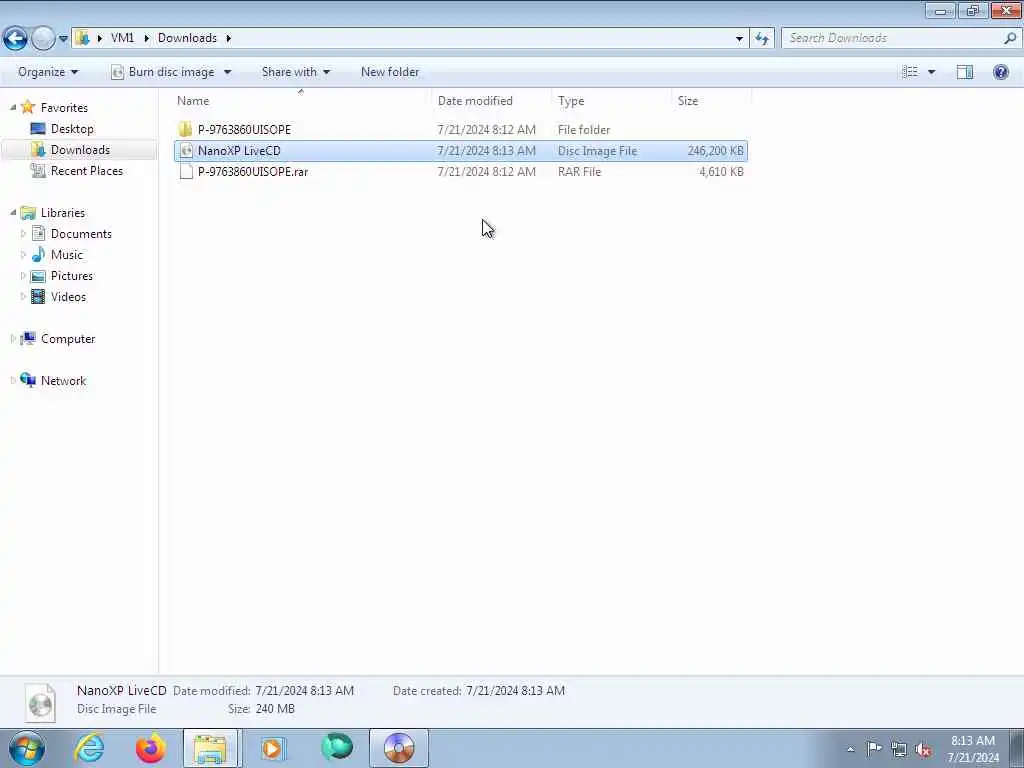Collapse the Libraries group
This screenshot has width=1024, height=768.
(x=13, y=212)
